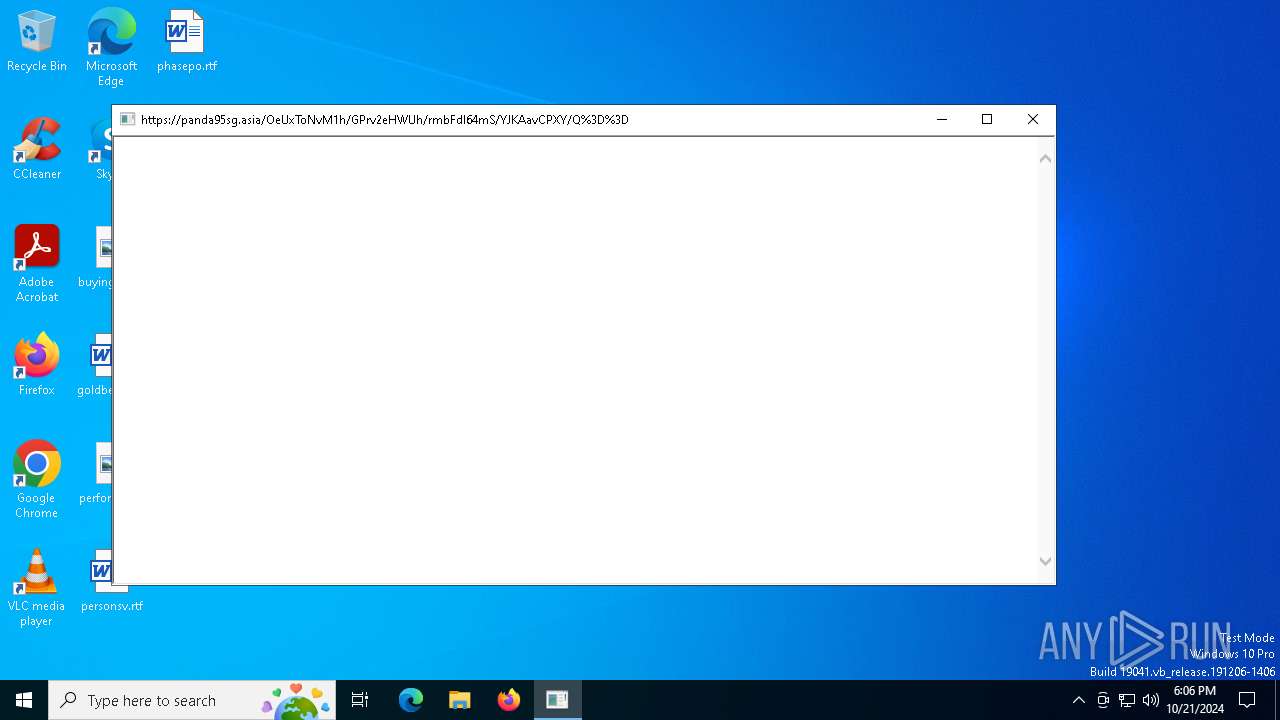Viewport: 1280px width, 720px height.
Task: Open Firefox from the taskbar
Action: click(509, 700)
